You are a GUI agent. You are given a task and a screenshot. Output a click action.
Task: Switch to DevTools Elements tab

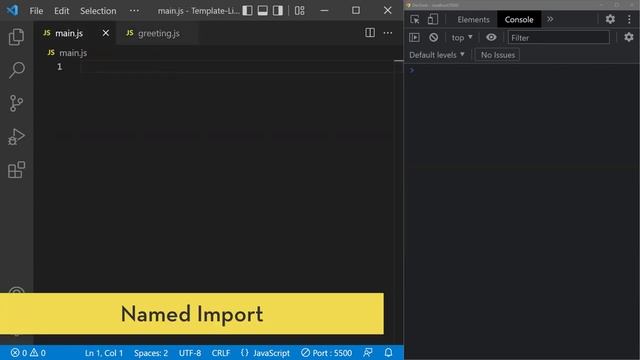point(473,20)
